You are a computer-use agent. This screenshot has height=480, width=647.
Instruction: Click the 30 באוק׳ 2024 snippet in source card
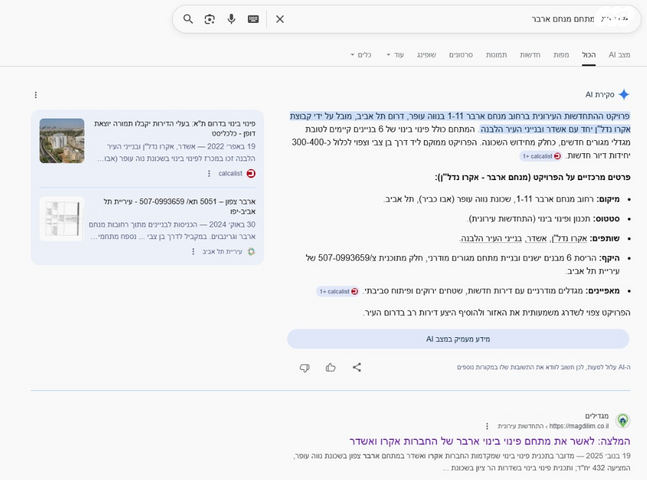click(x=172, y=230)
